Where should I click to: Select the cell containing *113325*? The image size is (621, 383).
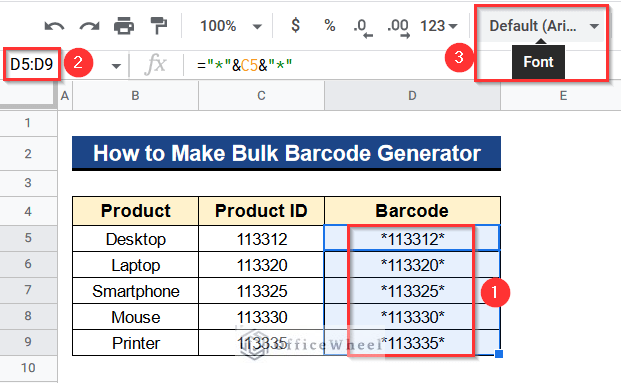[x=412, y=291]
